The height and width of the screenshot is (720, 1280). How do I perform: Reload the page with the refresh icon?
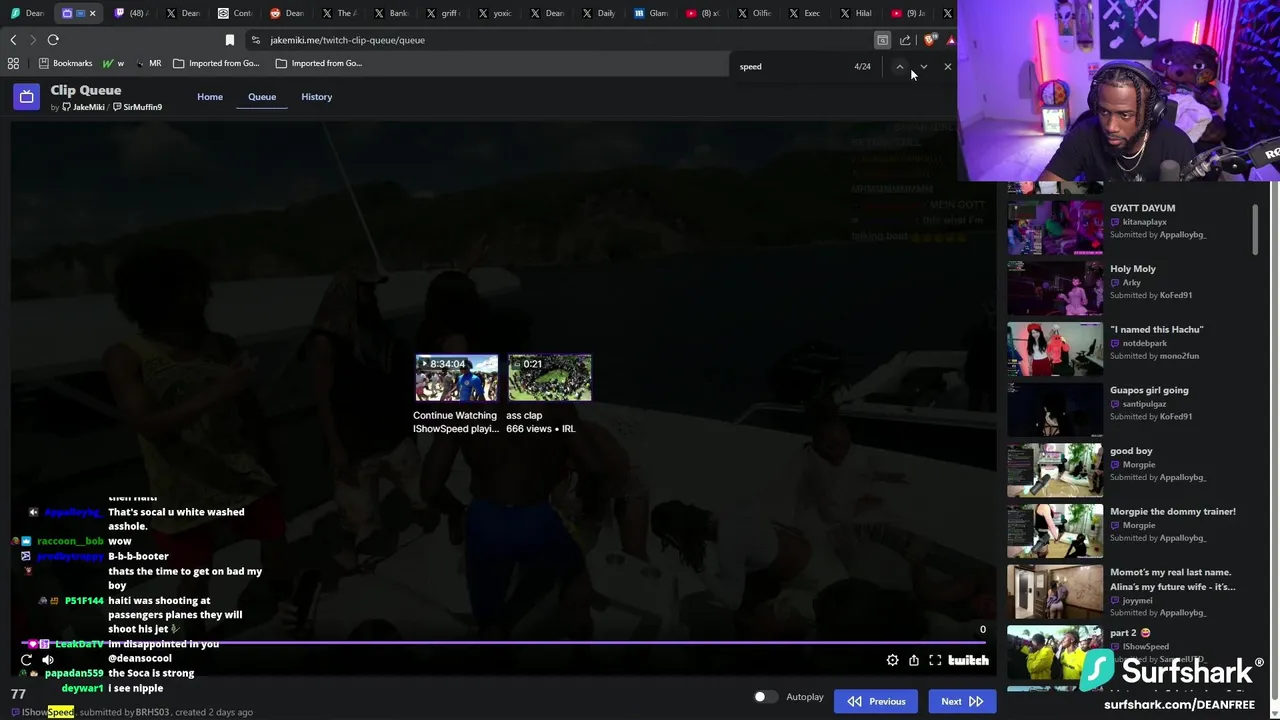coord(53,40)
